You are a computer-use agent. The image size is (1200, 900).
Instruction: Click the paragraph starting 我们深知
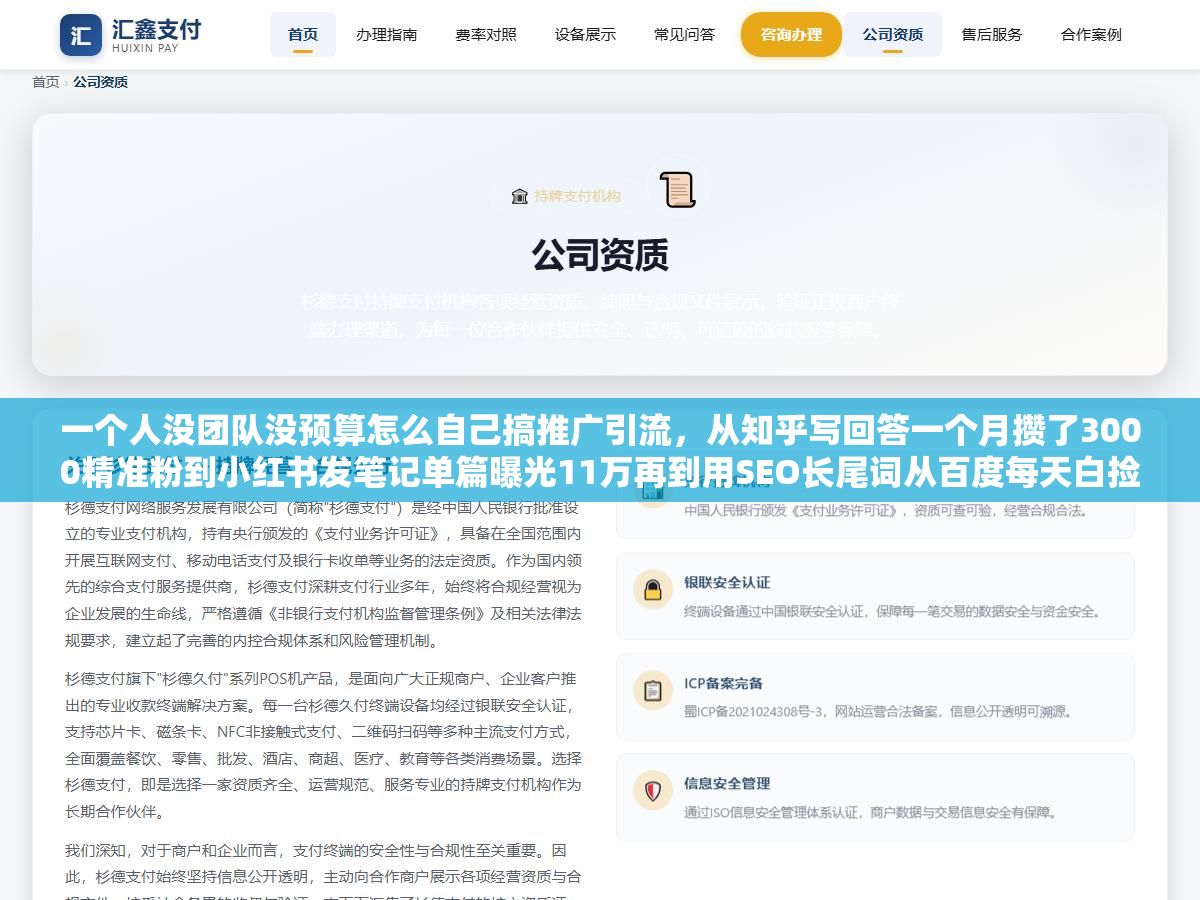click(323, 875)
